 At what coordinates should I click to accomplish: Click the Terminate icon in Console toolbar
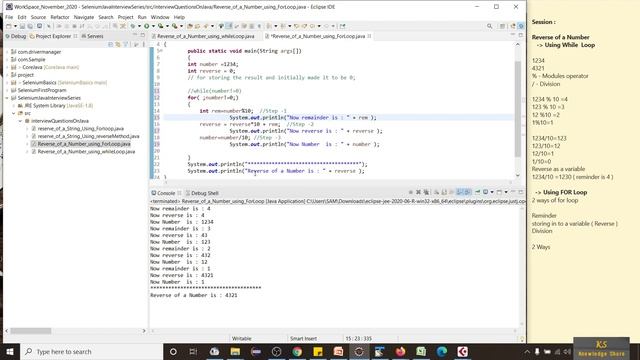(x=411, y=192)
